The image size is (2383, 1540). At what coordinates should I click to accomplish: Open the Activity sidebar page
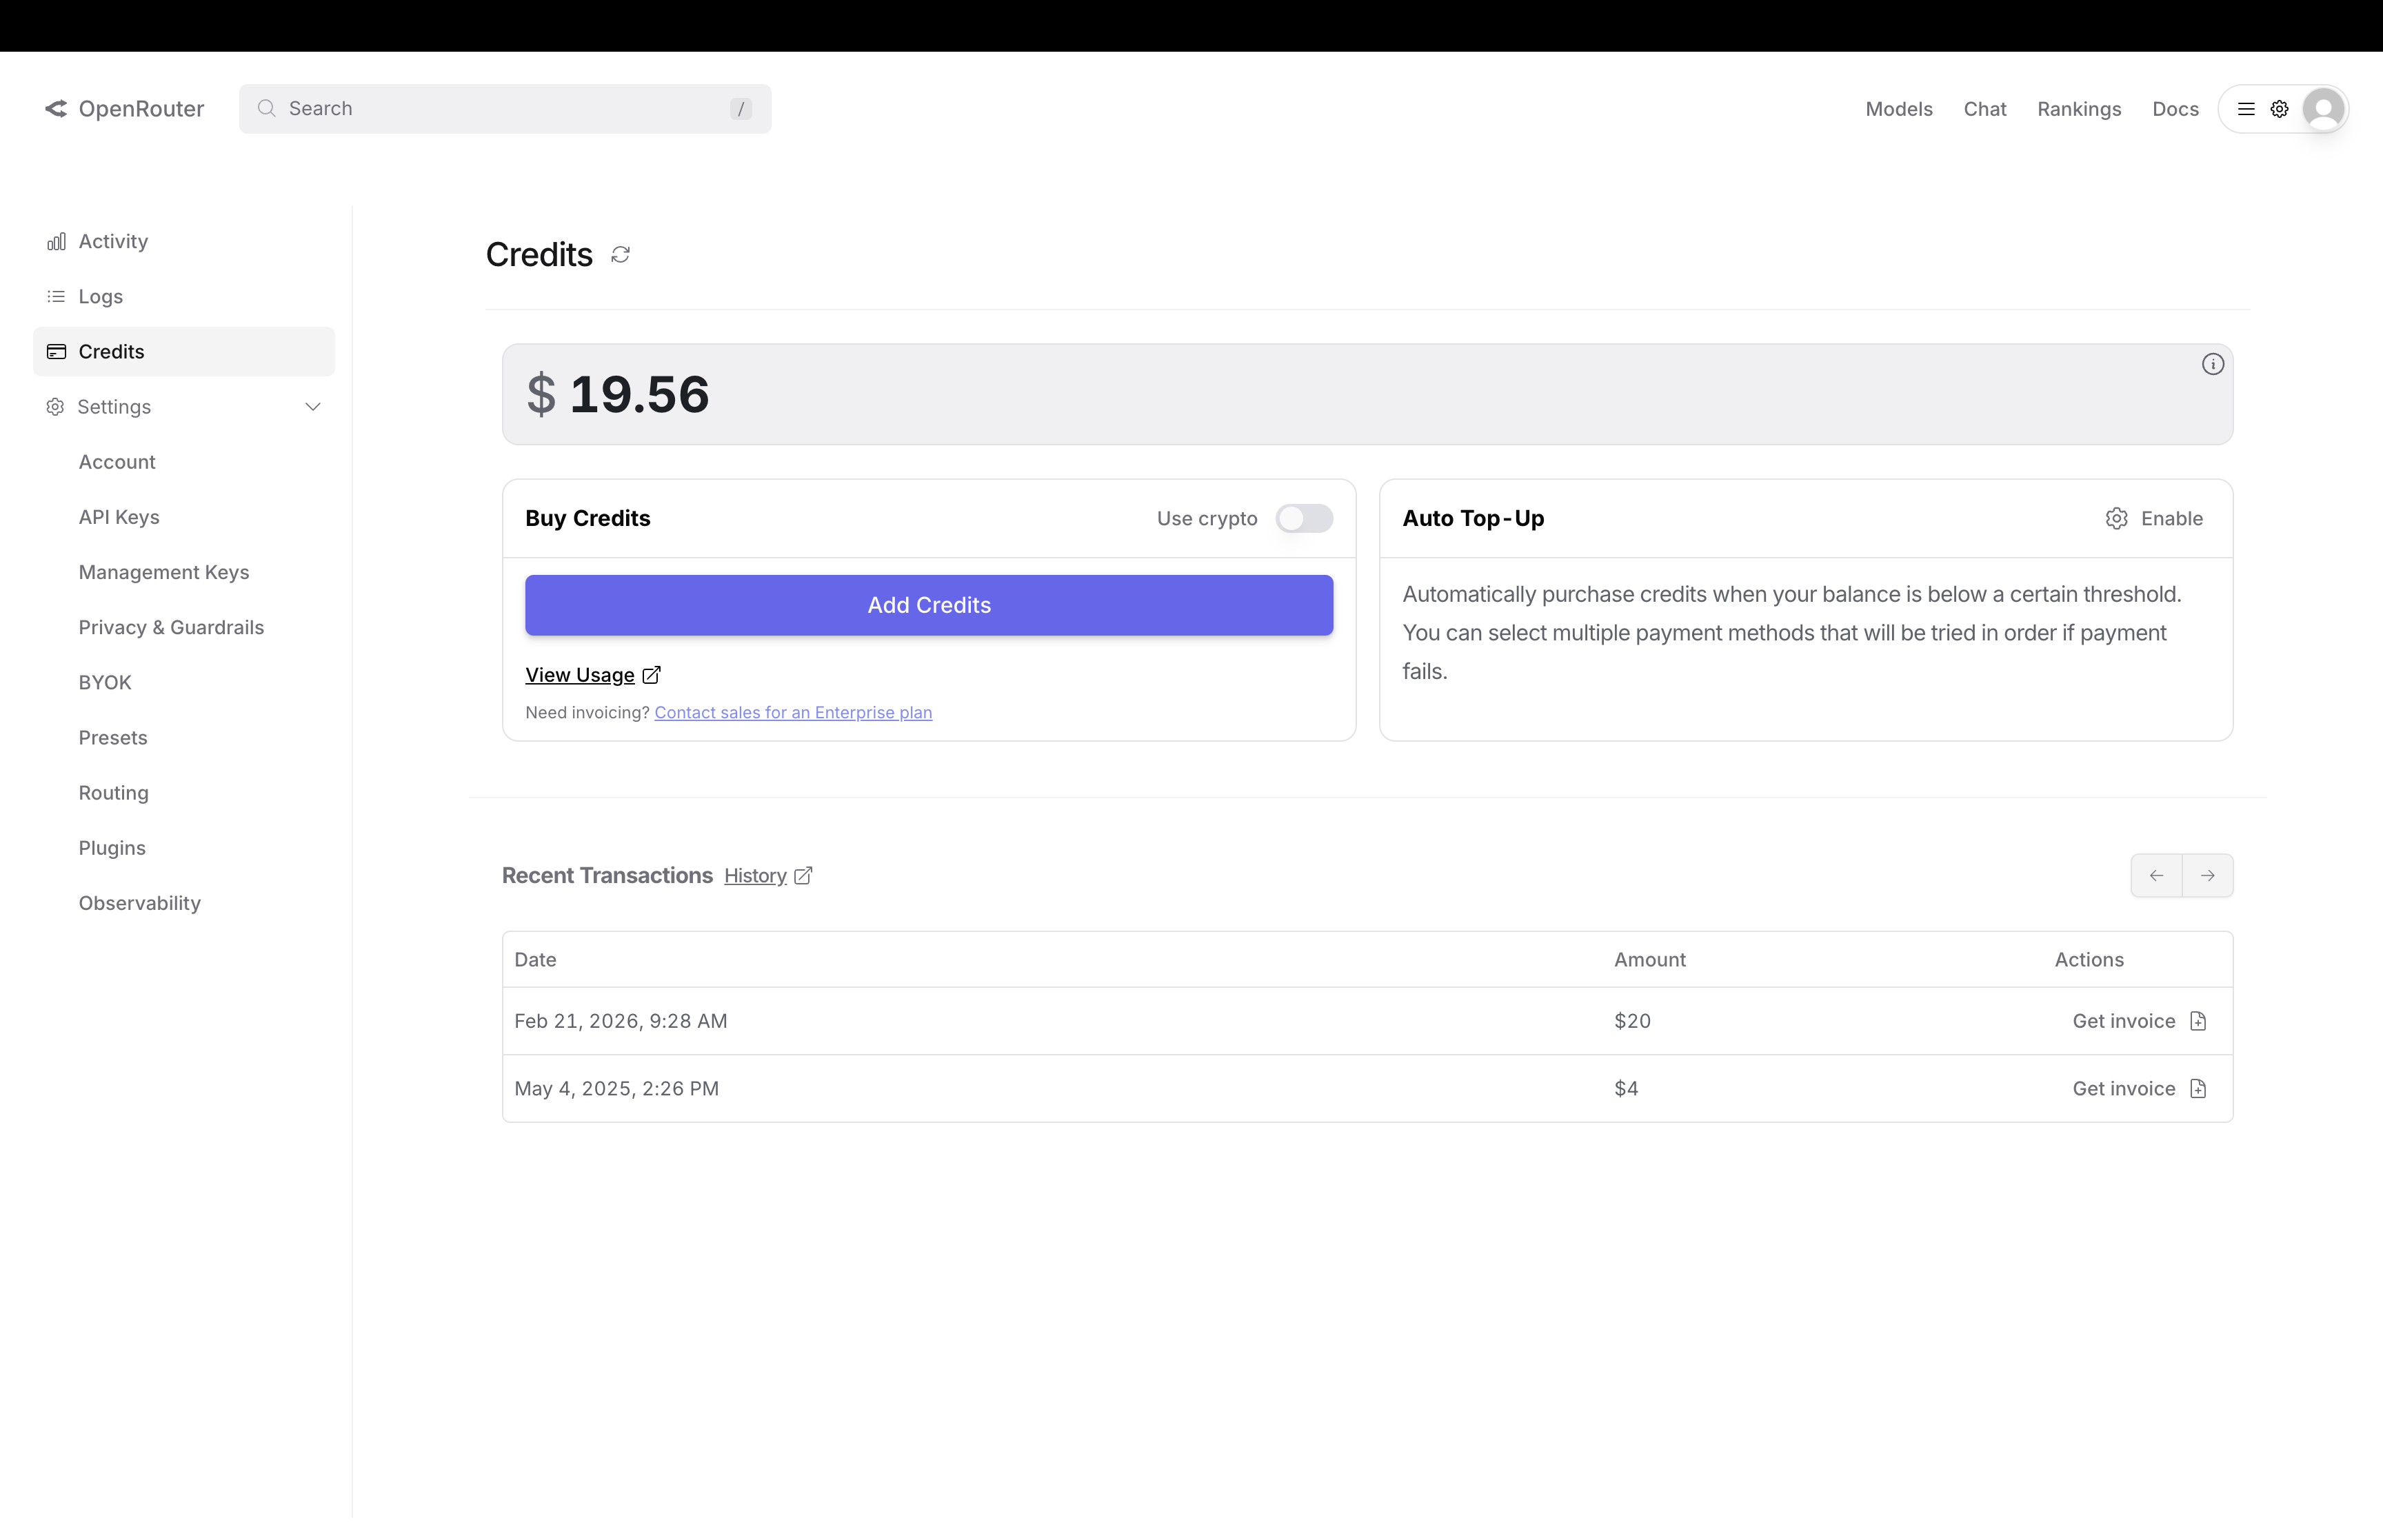(x=113, y=241)
